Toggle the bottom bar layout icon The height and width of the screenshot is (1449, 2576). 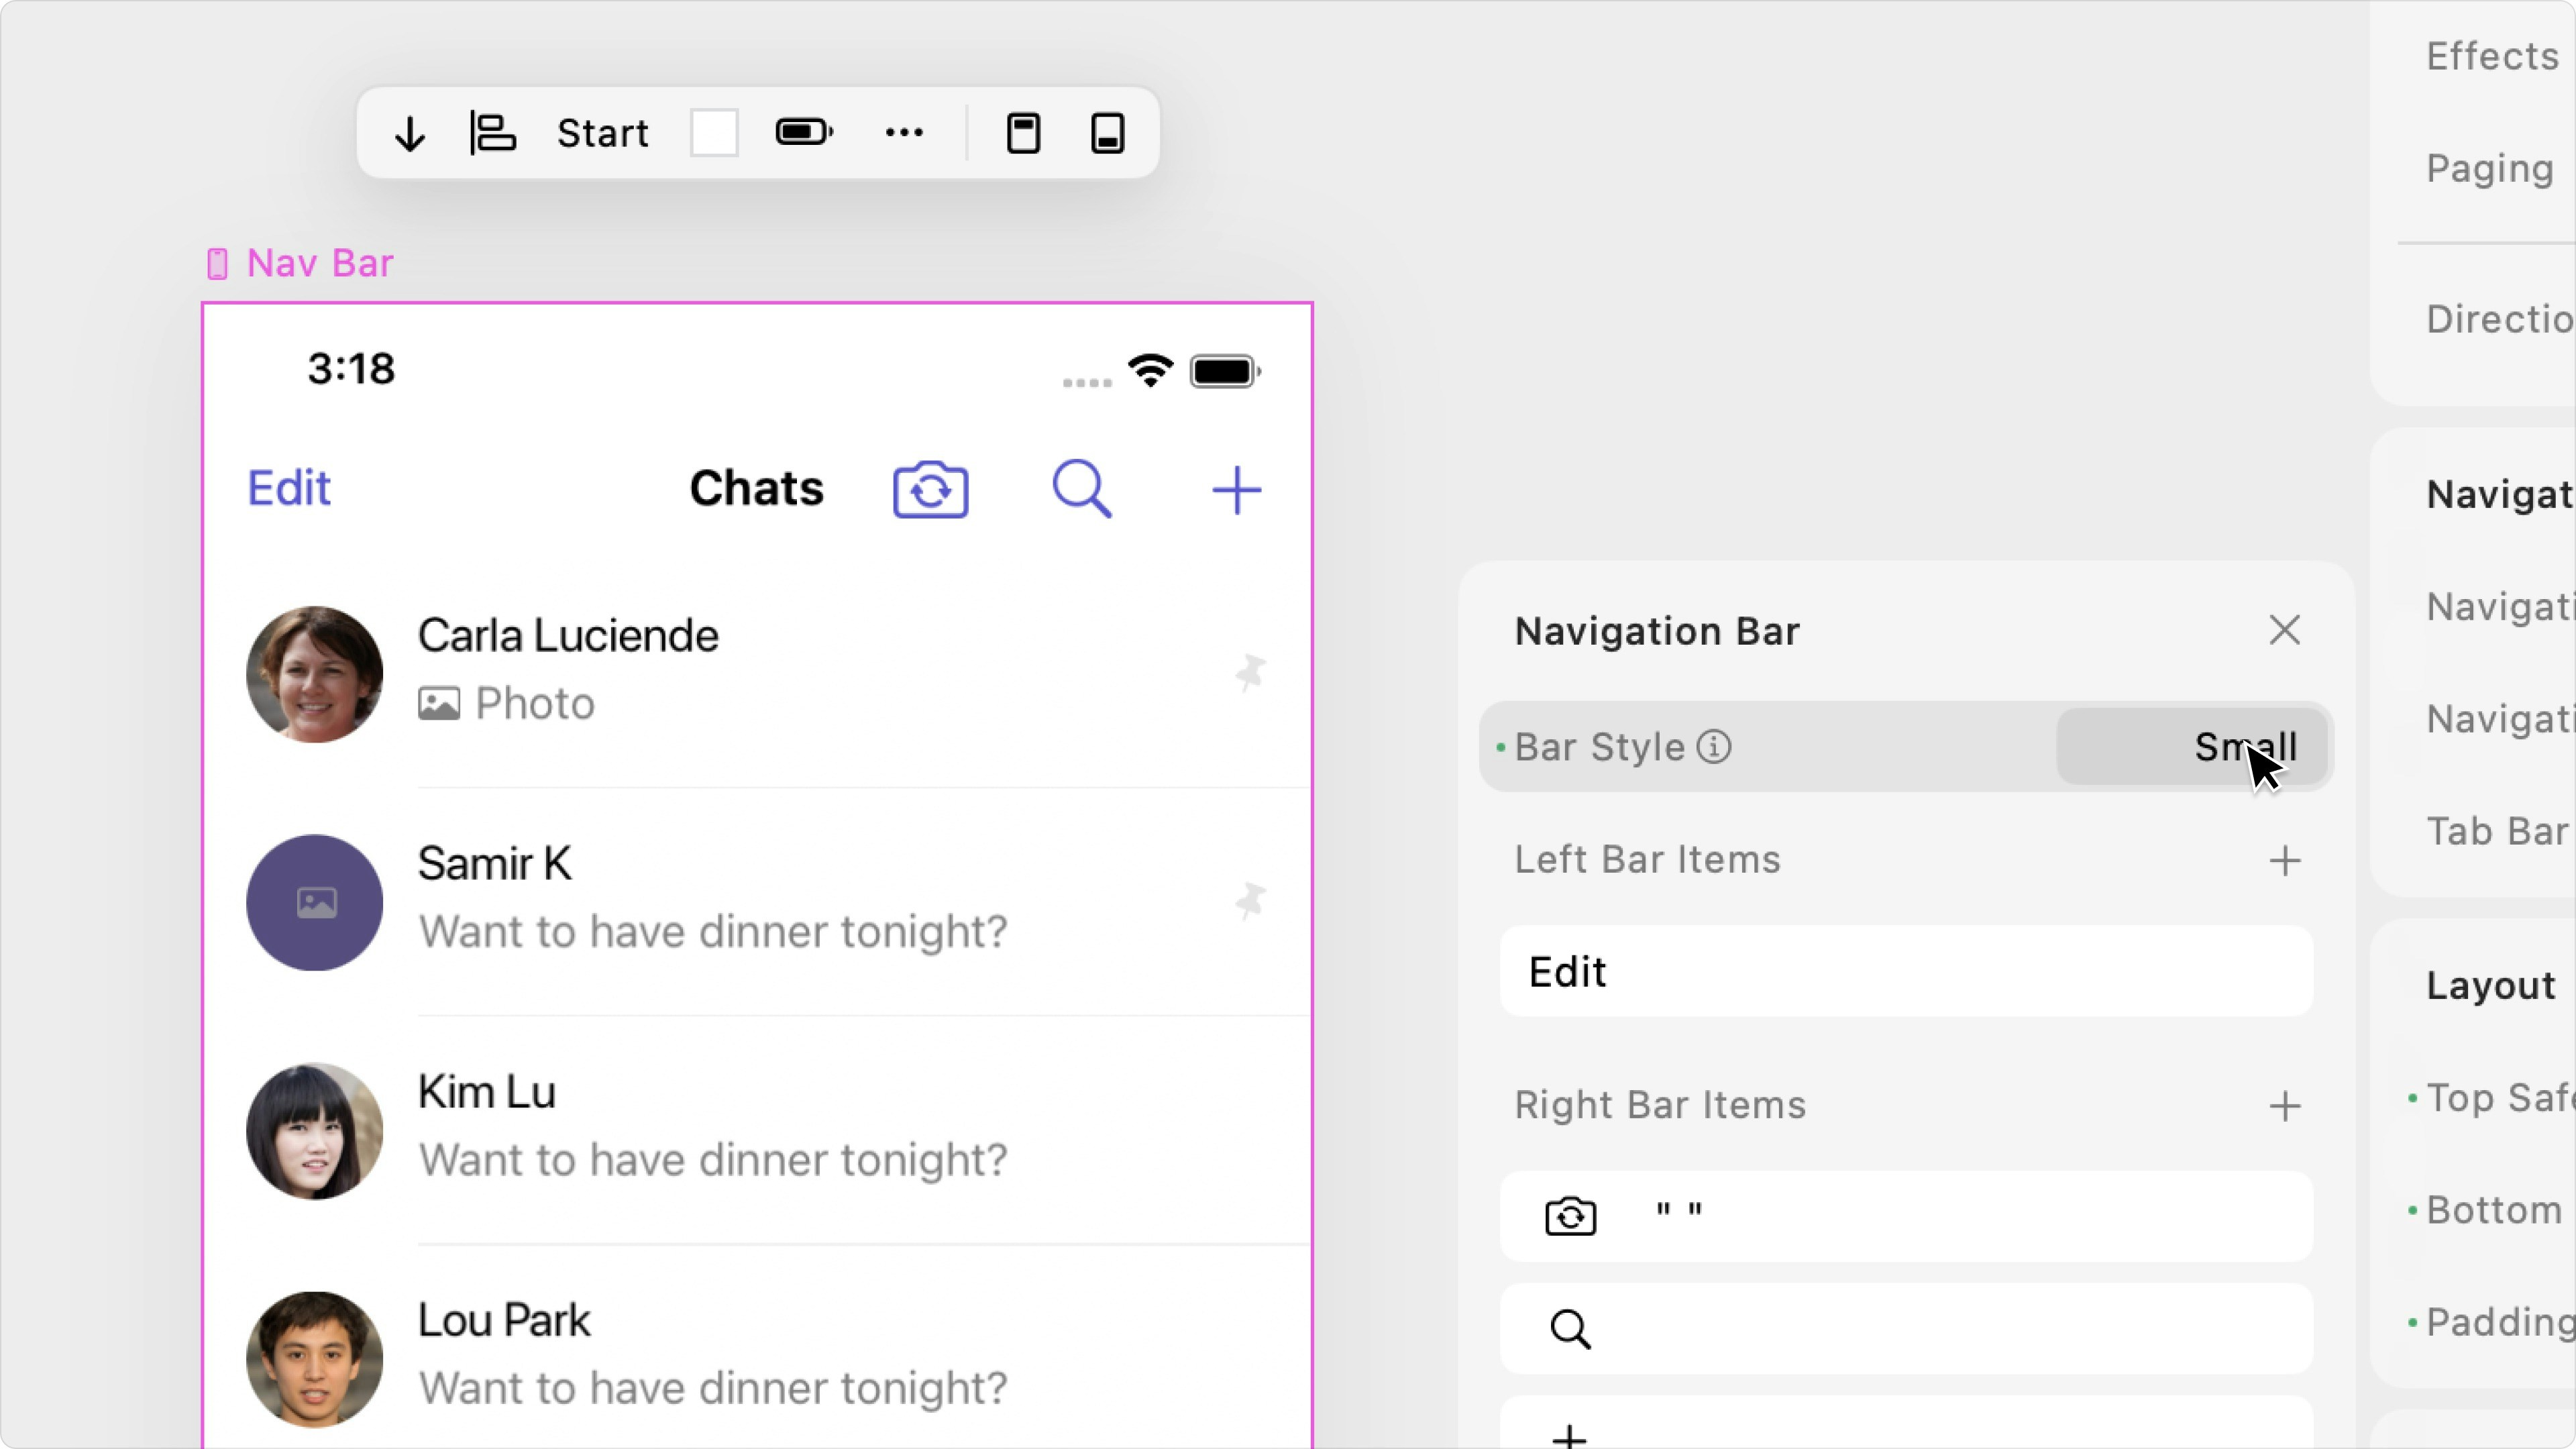coord(1107,133)
